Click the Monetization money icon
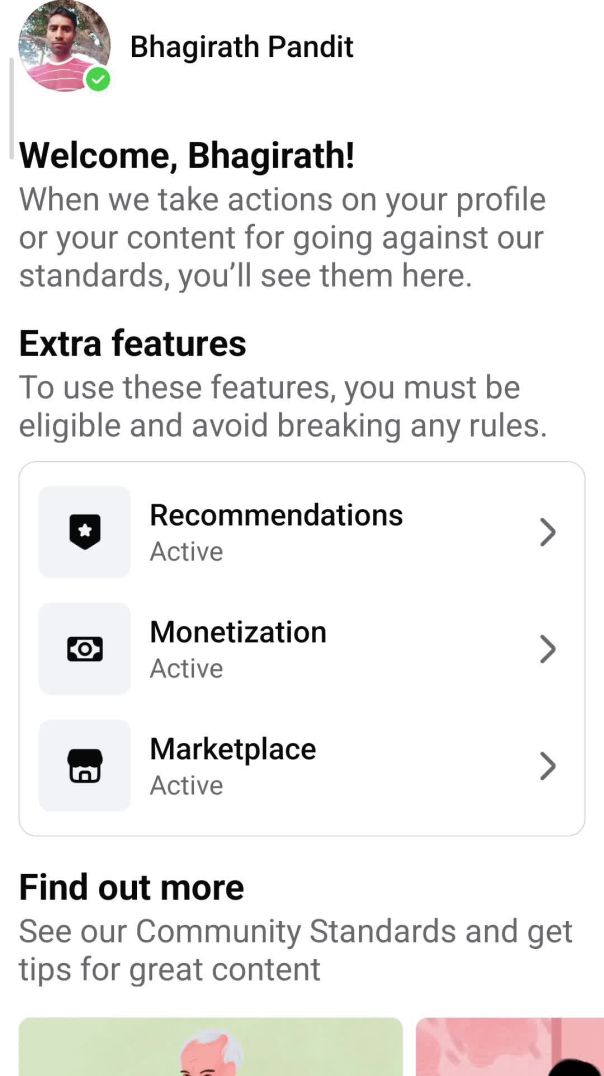This screenshot has height=1076, width=604. point(85,650)
